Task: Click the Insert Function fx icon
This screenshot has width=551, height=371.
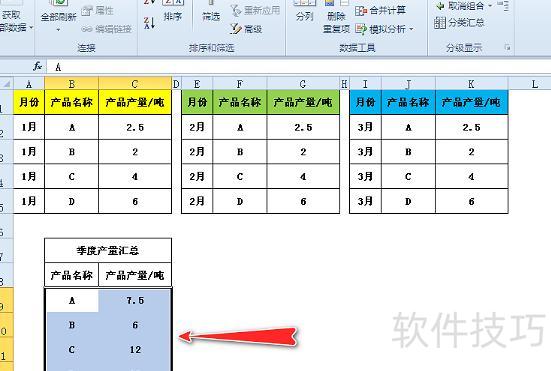Action: click(38, 66)
